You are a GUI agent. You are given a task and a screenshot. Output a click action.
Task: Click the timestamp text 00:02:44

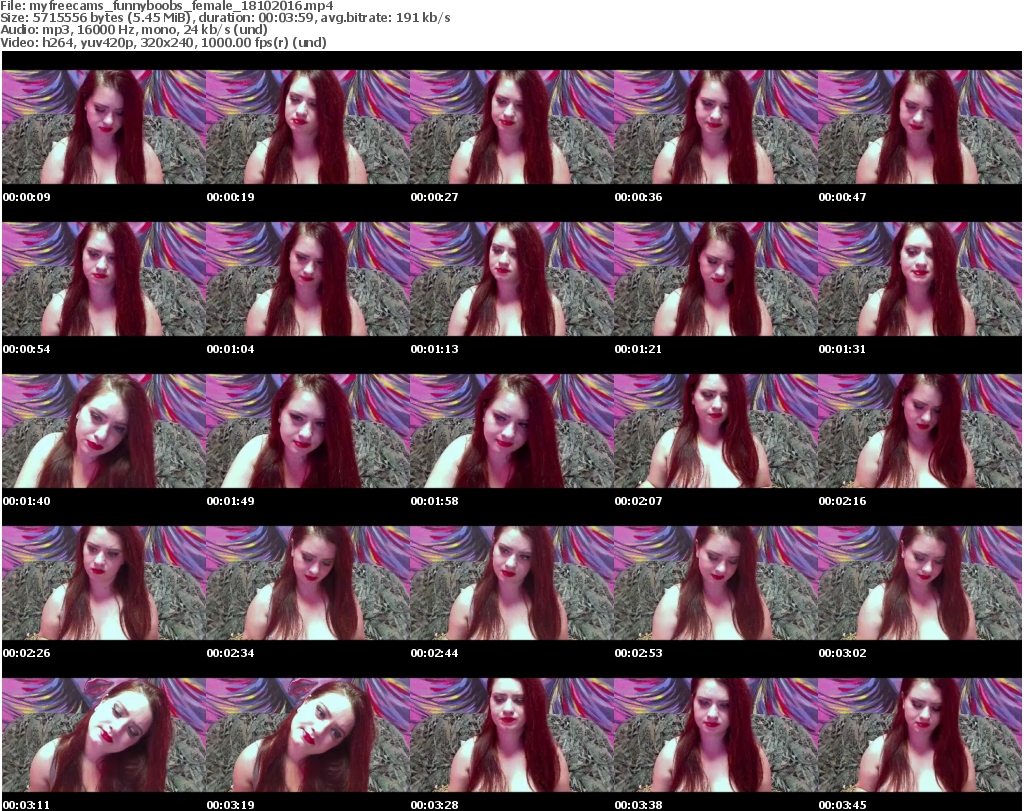pos(434,653)
